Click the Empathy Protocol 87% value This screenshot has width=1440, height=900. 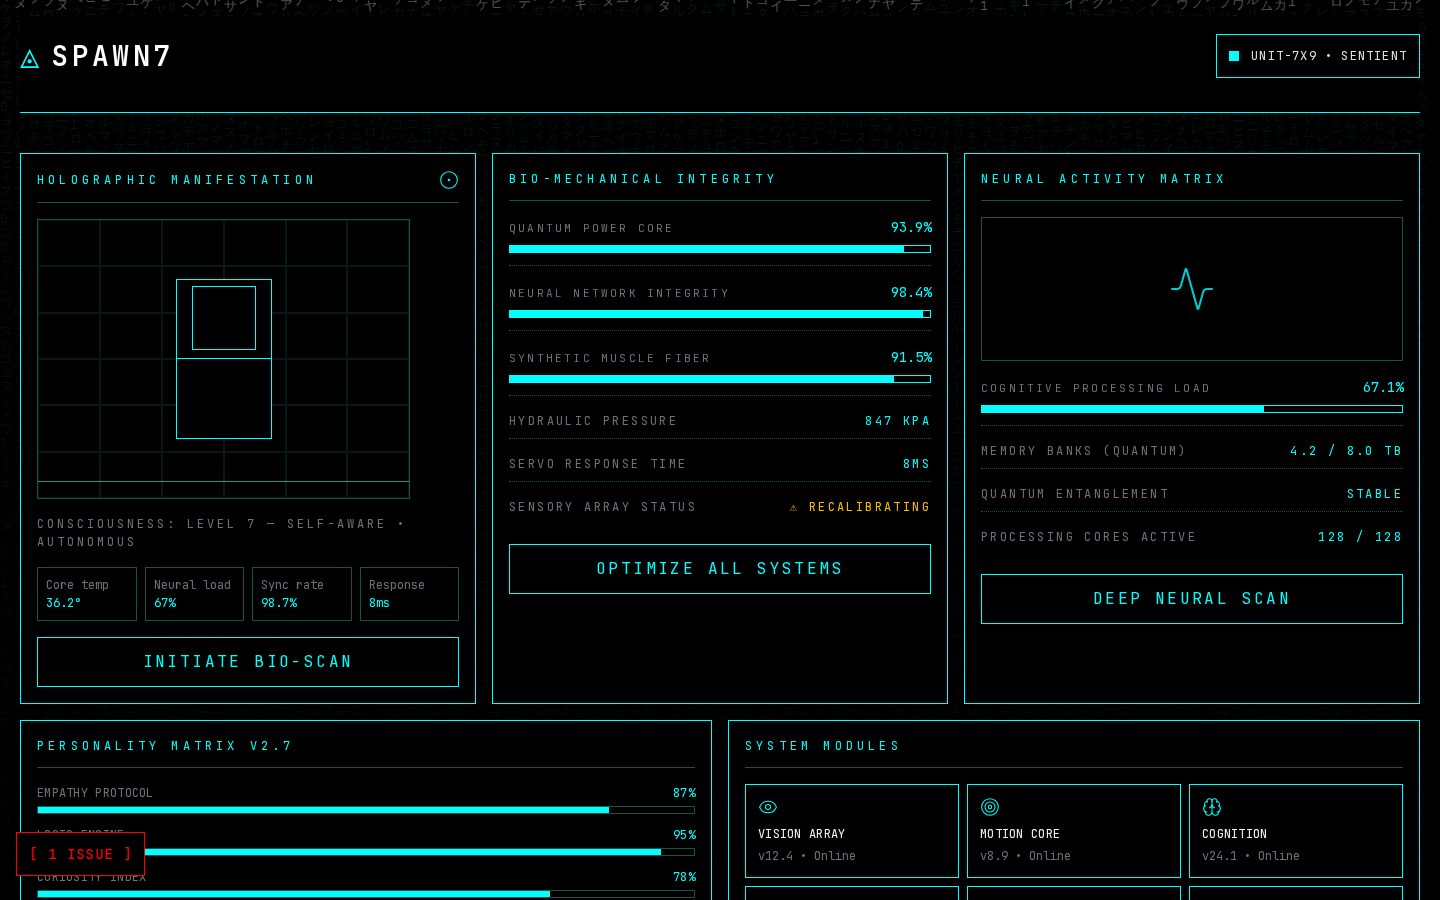point(684,793)
